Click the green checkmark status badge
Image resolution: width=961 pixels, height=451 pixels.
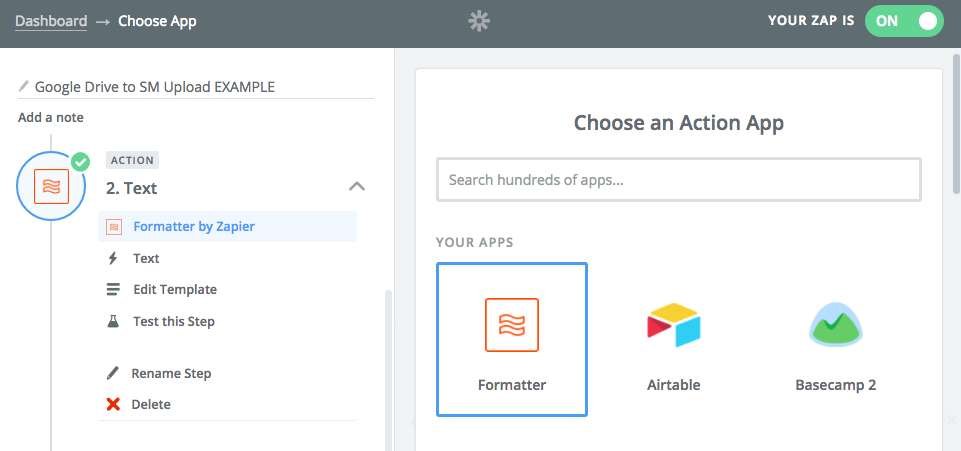pyautogui.click(x=80, y=161)
